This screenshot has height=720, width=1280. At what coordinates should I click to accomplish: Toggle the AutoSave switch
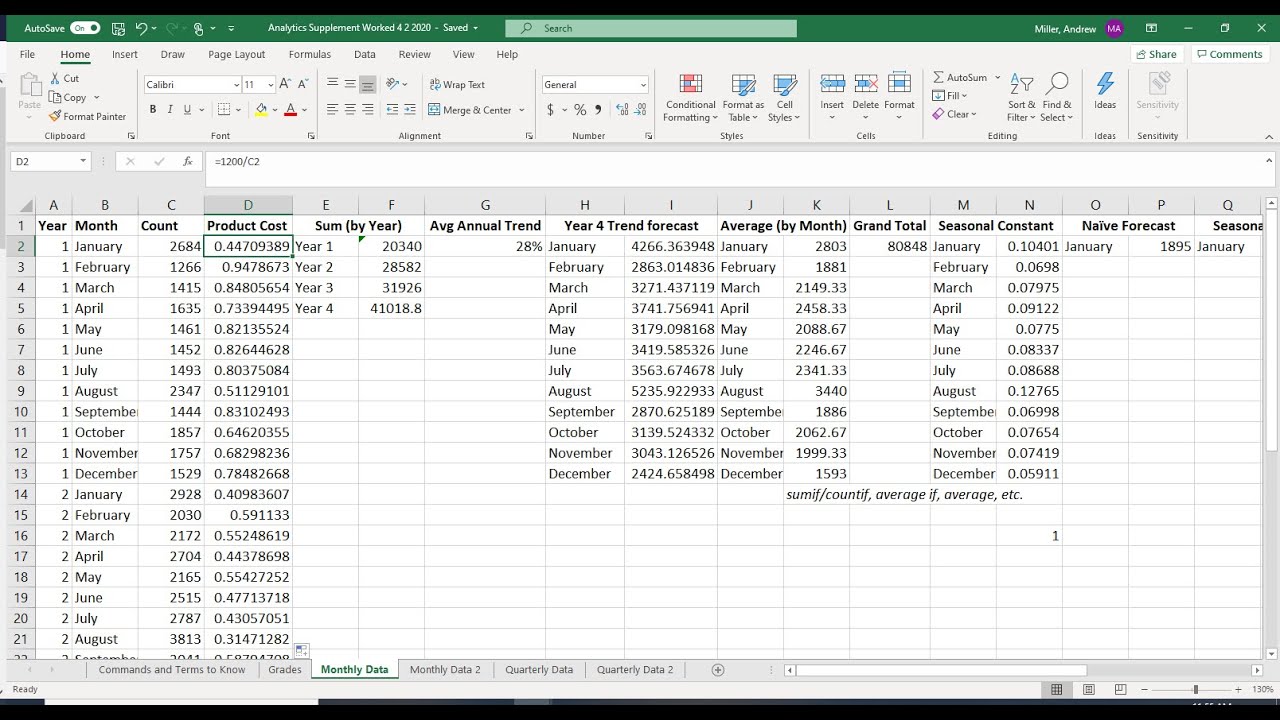[85, 28]
